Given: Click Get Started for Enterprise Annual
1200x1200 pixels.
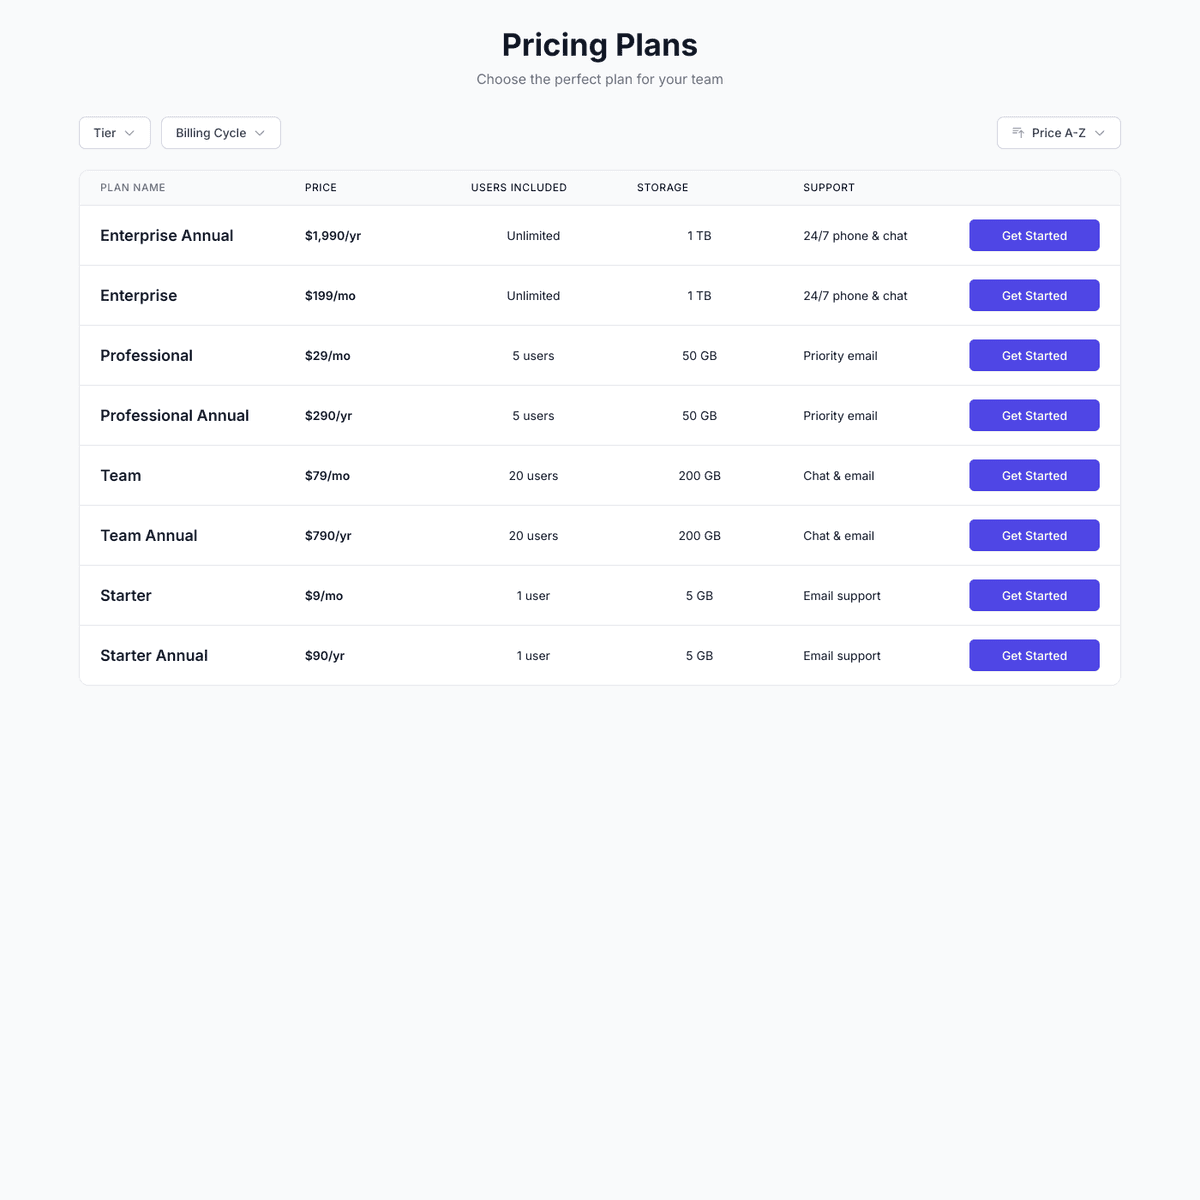Looking at the screenshot, I should (1034, 235).
